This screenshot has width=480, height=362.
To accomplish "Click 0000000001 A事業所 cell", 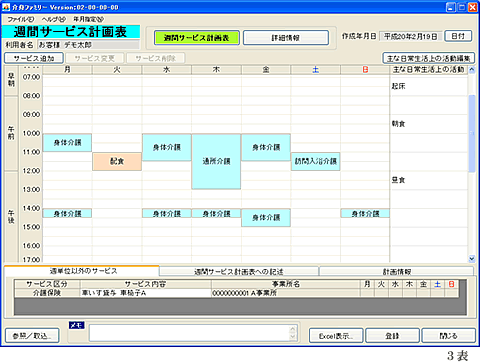I will [286, 293].
